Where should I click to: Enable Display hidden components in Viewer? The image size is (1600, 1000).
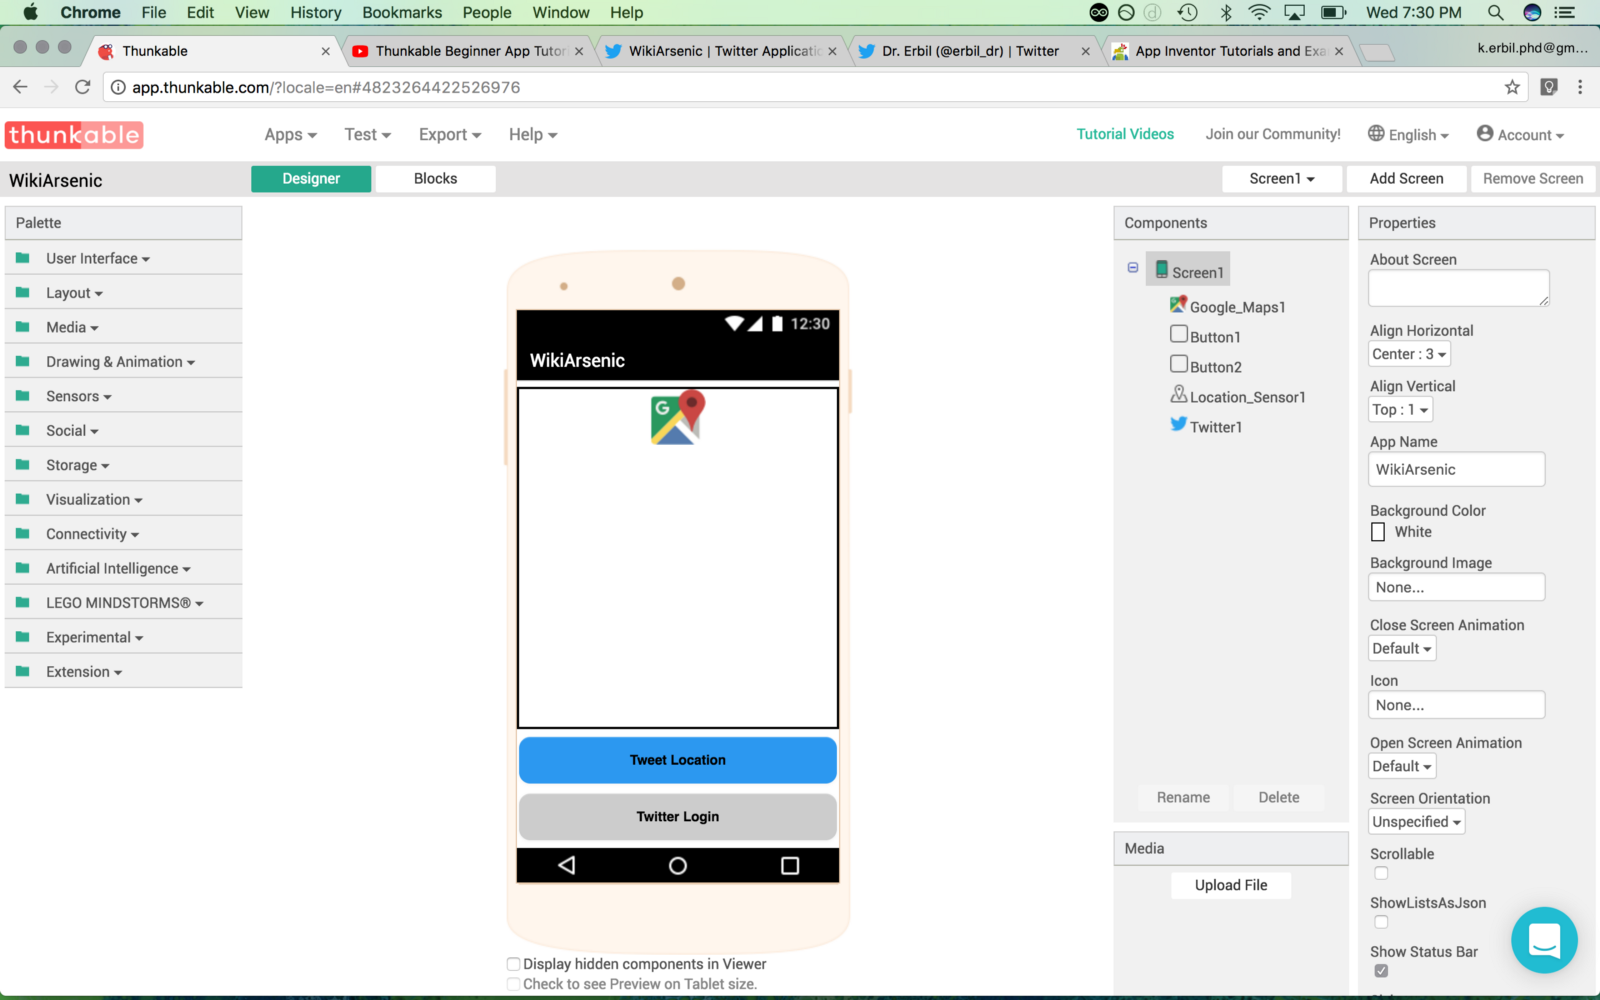click(513, 964)
